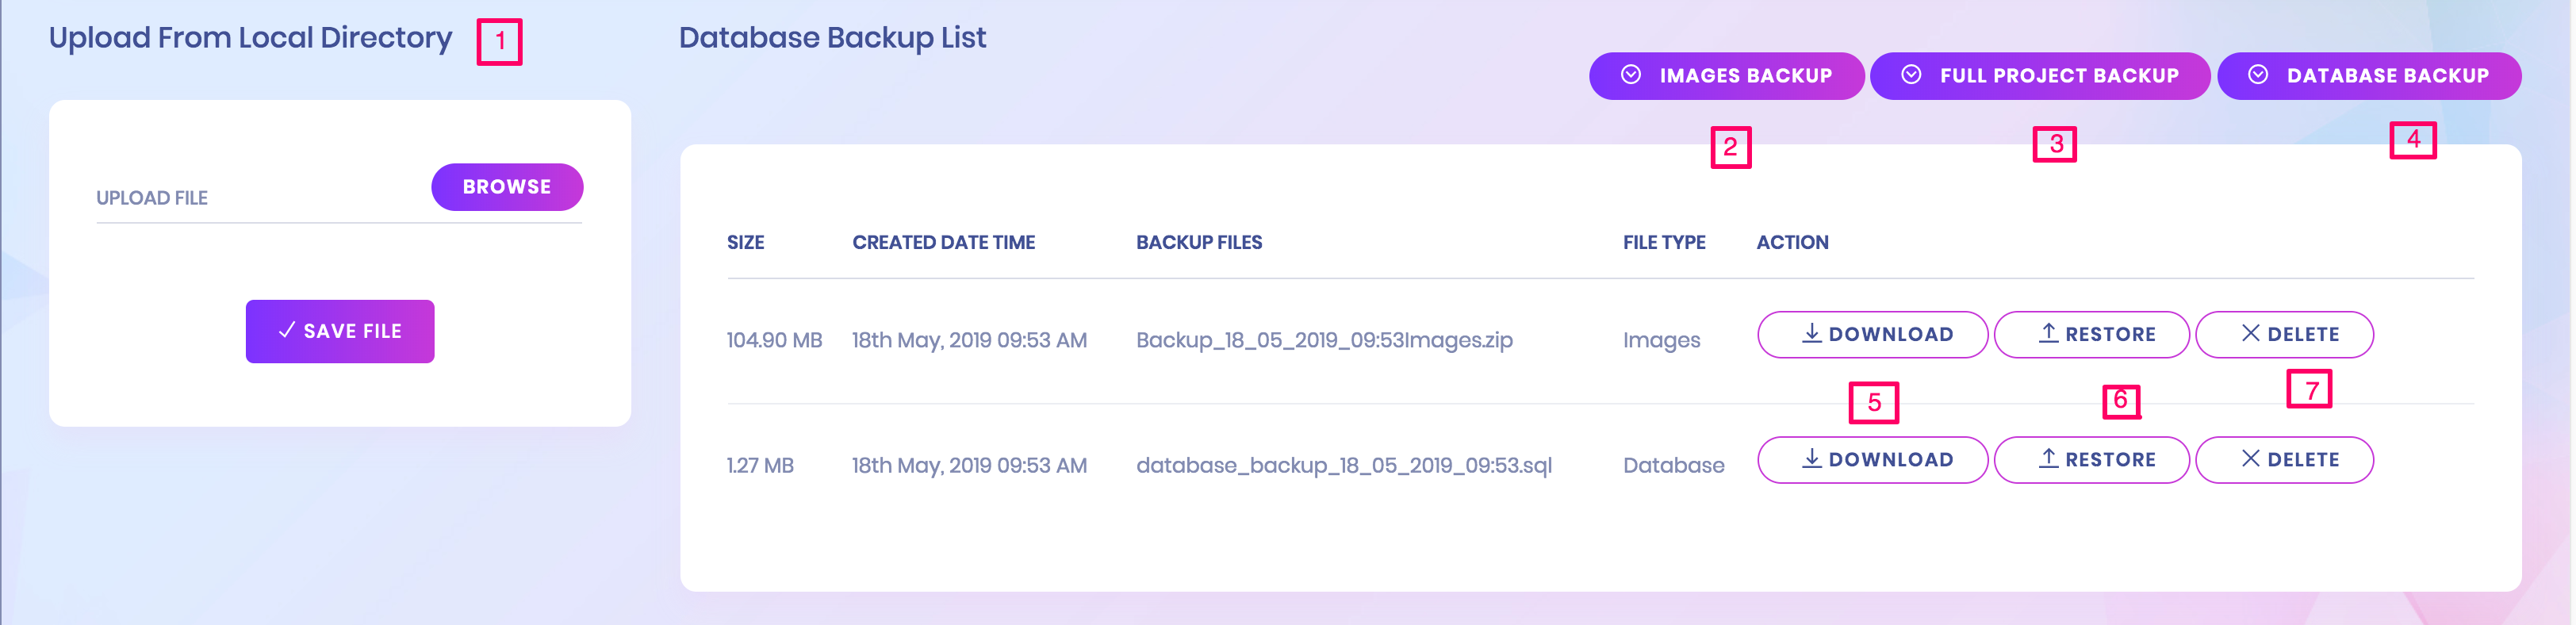This screenshot has width=2576, height=625.
Task: Click the X icon to delete Images backup
Action: tap(2250, 334)
